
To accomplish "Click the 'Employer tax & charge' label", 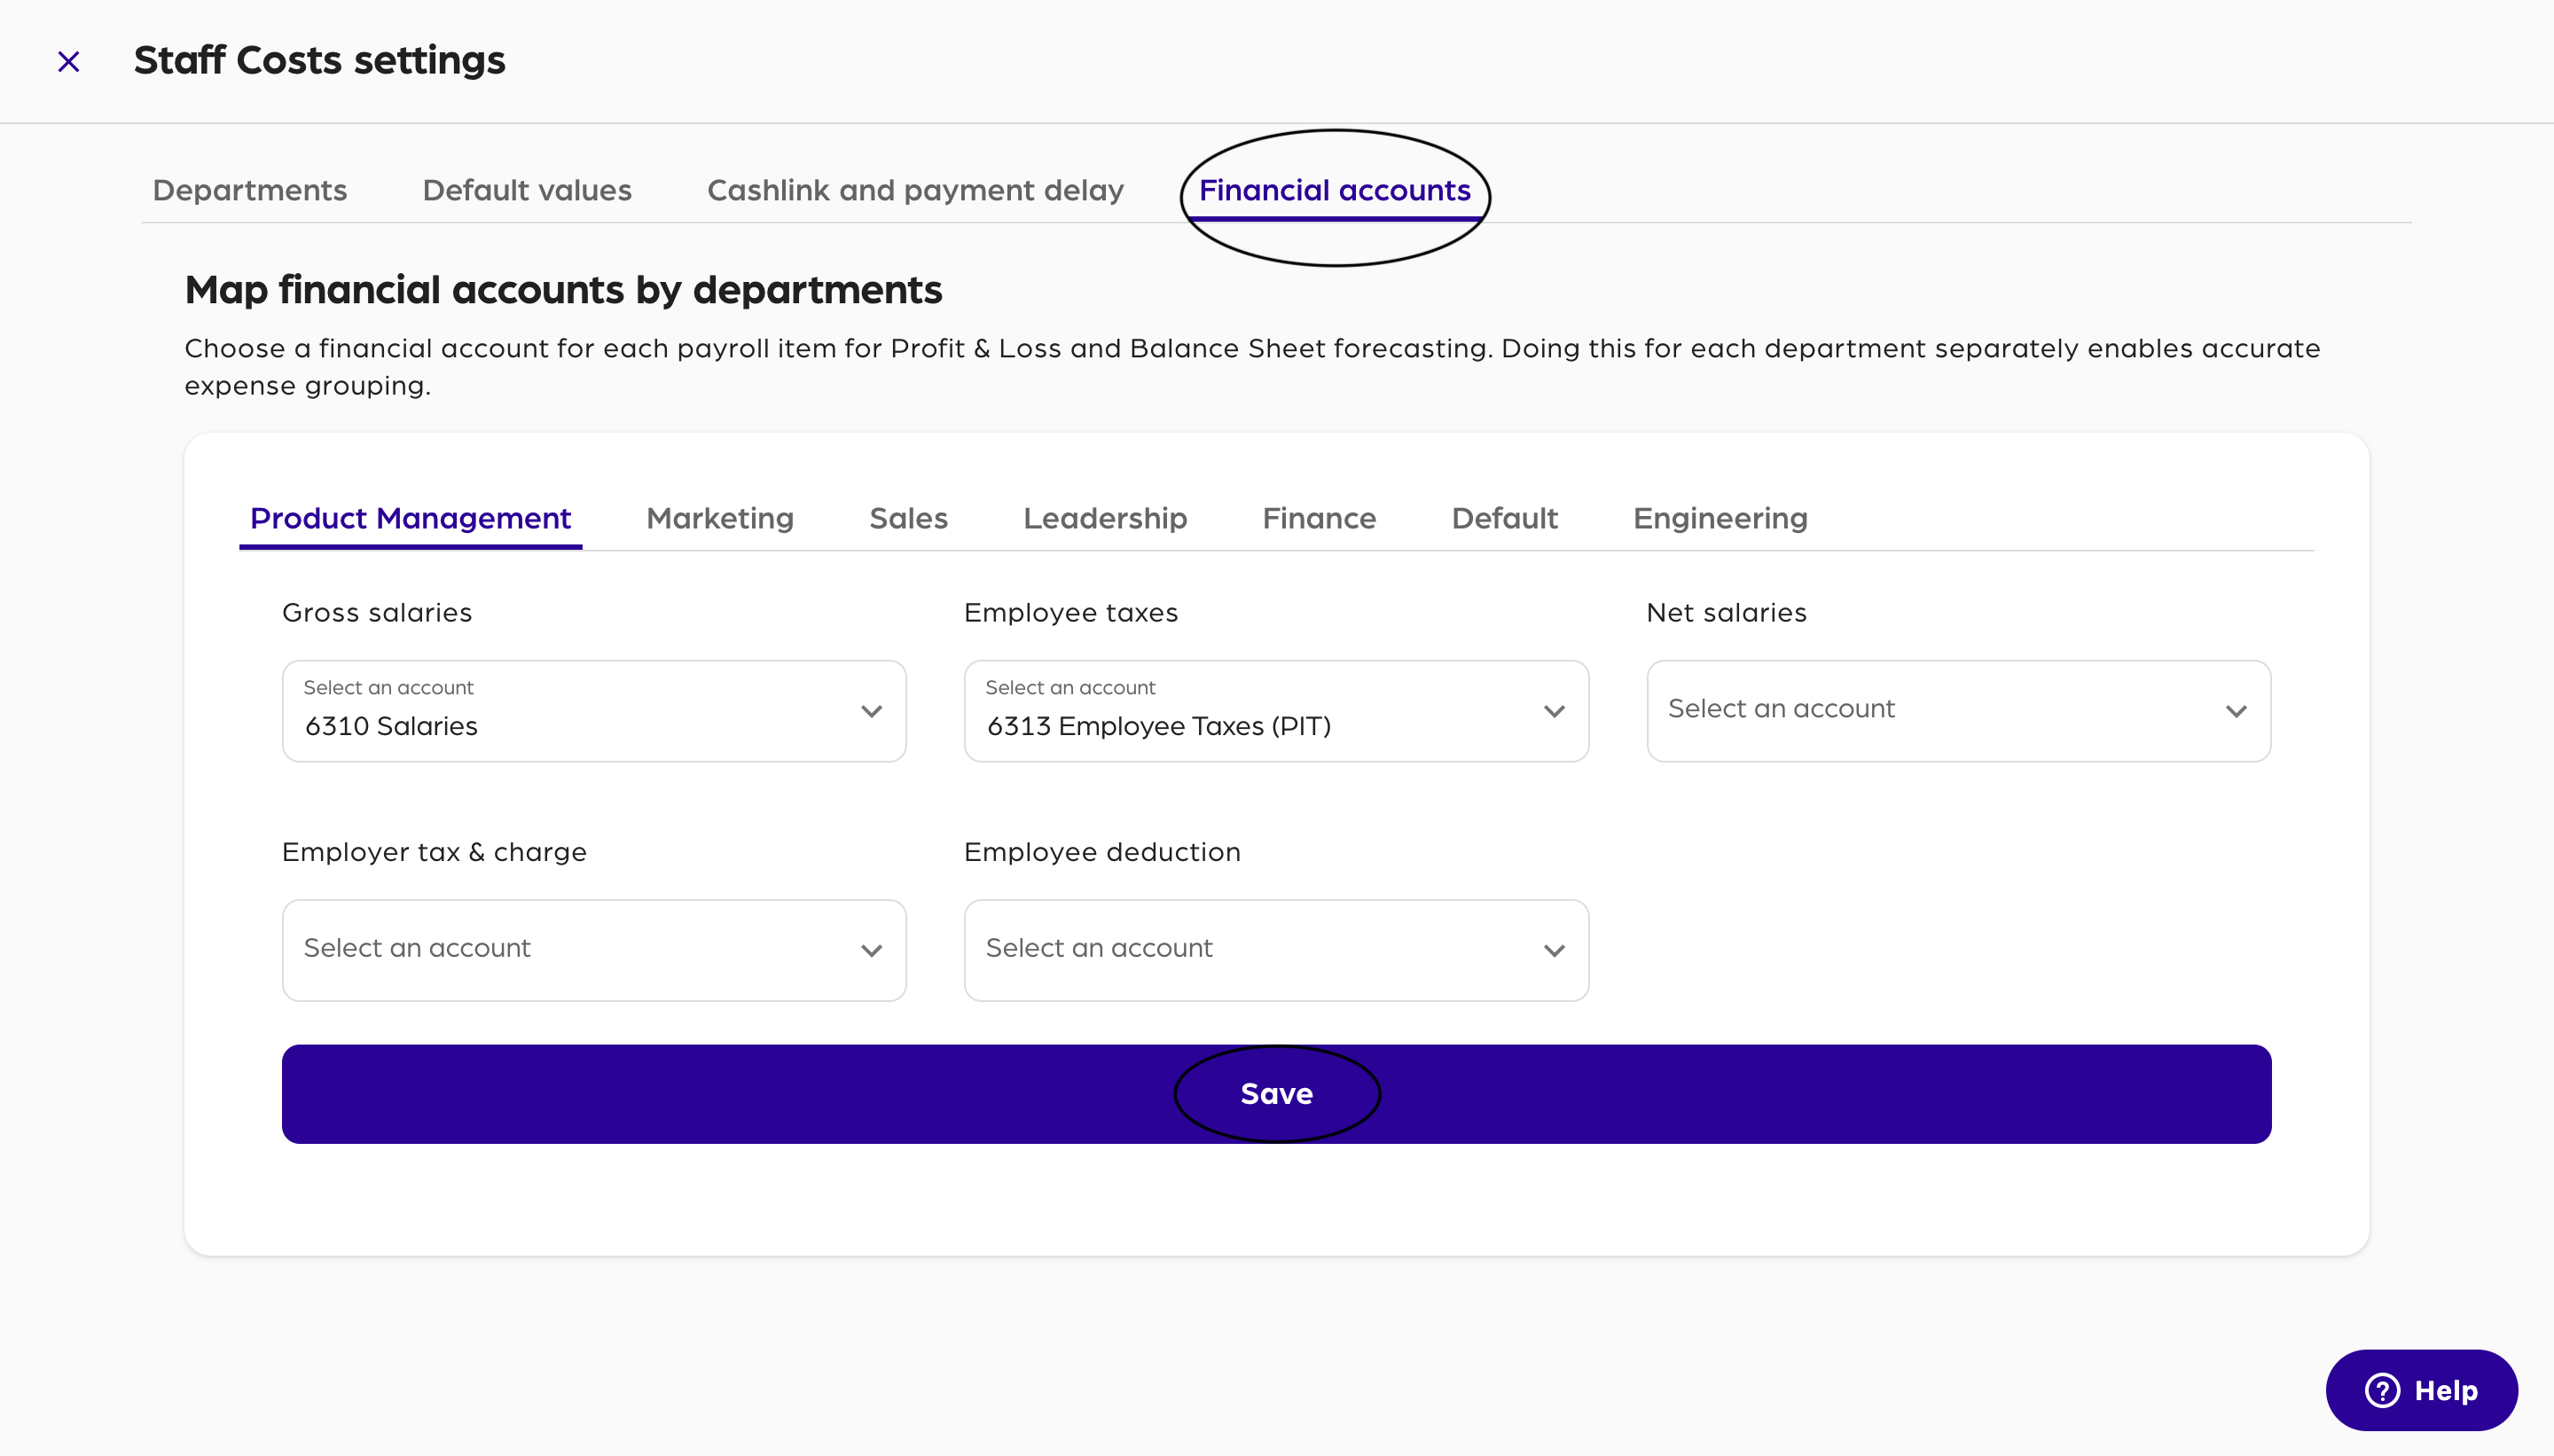I will tap(434, 852).
